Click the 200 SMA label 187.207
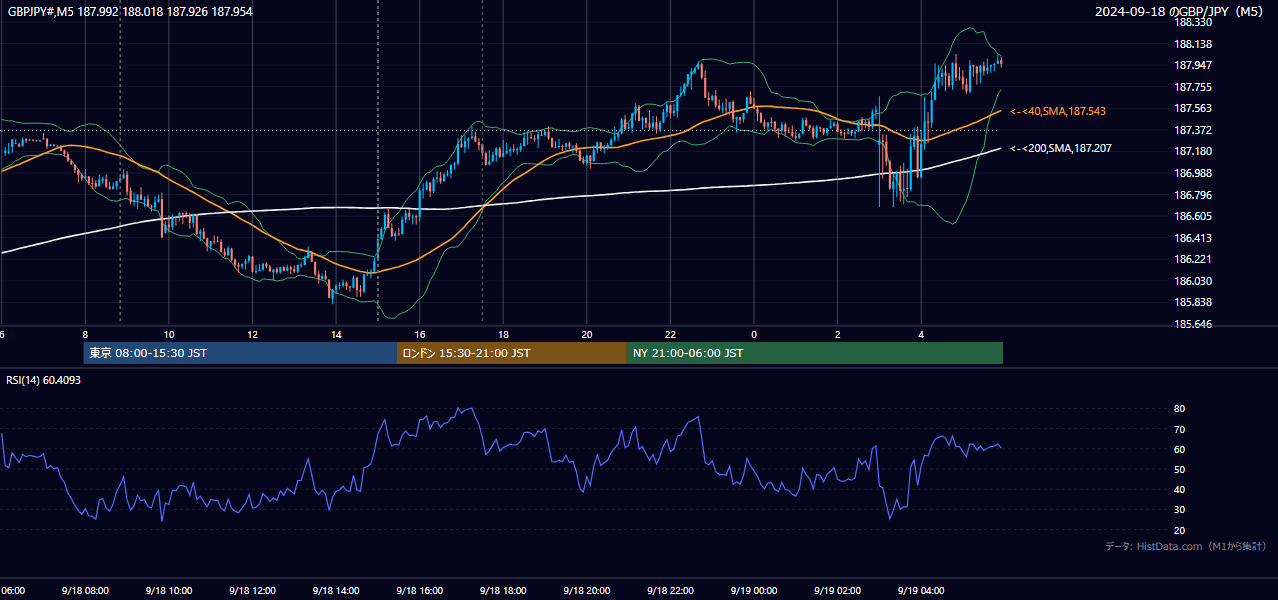This screenshot has height=600, width=1278. (1061, 148)
